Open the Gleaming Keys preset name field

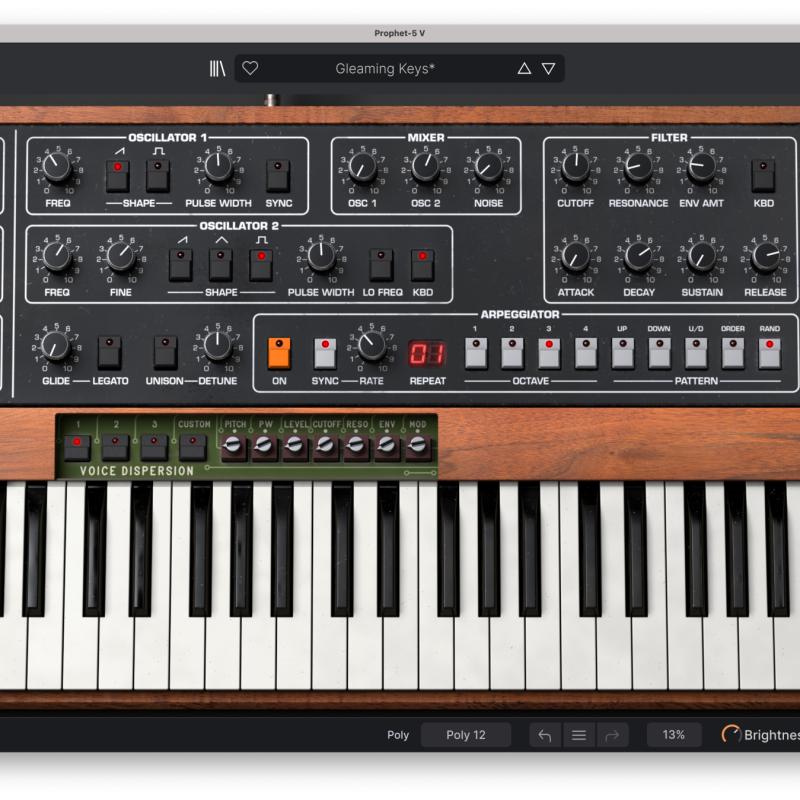tap(385, 68)
